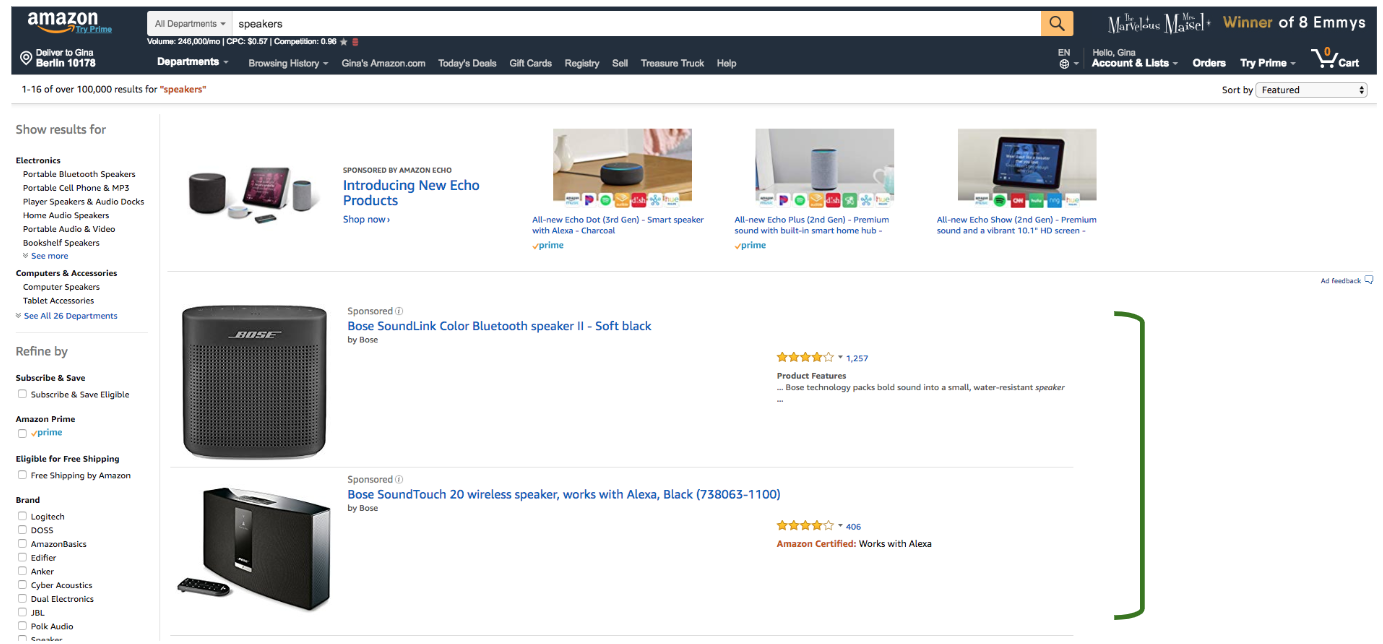Open the Help menu item
1383x644 pixels.
(727, 63)
